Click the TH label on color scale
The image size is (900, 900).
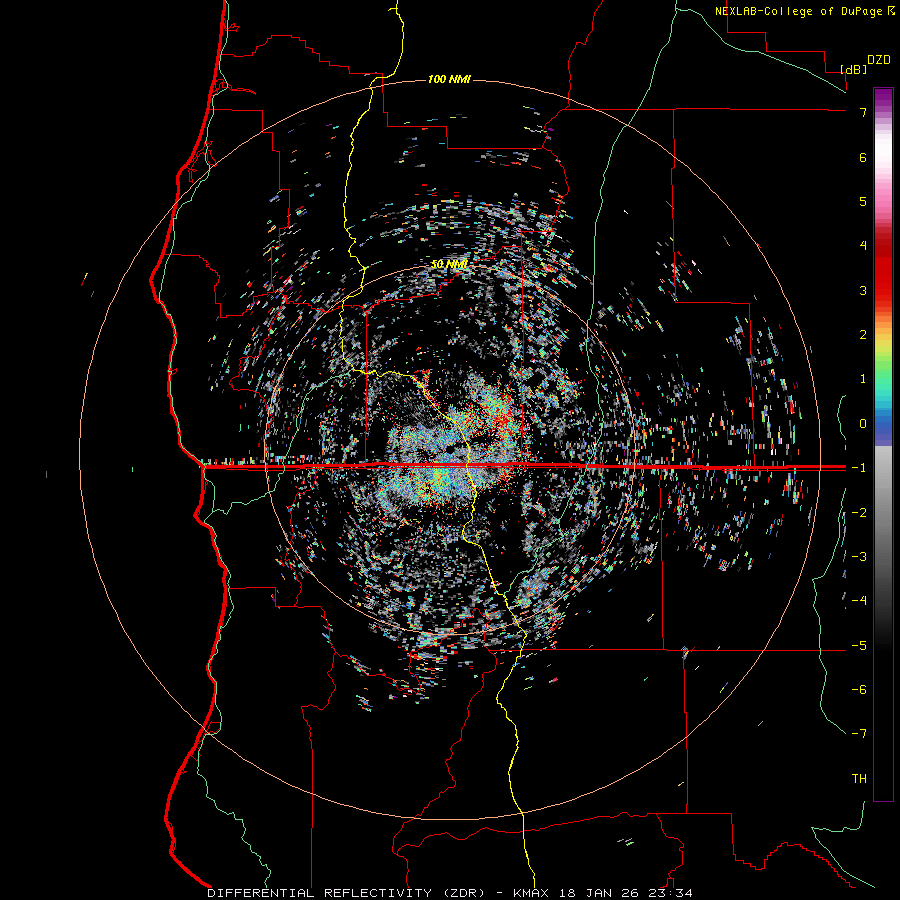(859, 779)
